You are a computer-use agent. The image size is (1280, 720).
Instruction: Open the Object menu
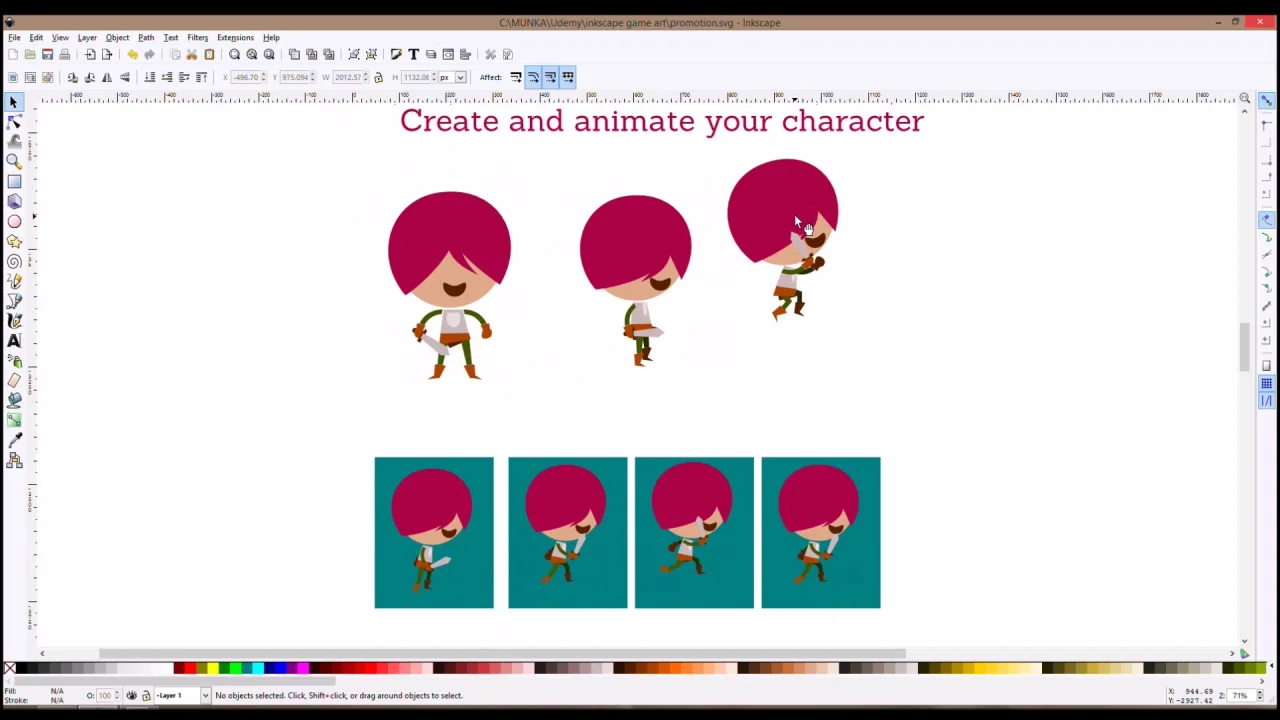click(x=117, y=37)
